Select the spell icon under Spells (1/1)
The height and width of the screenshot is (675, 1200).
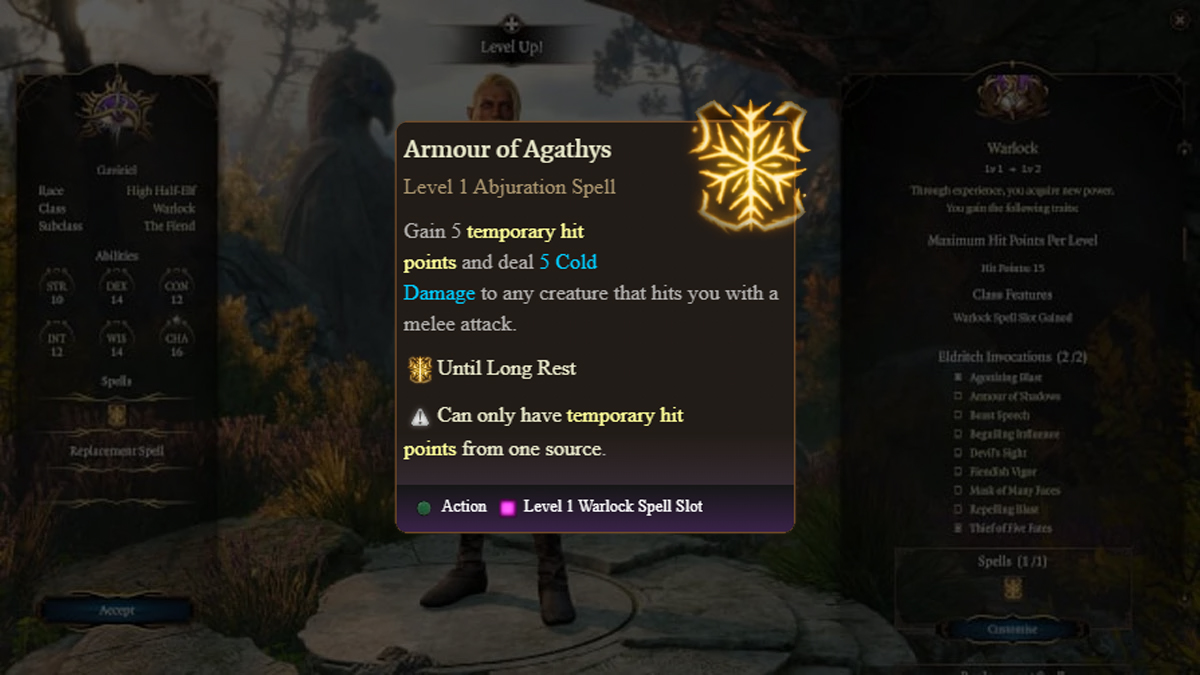1013,588
